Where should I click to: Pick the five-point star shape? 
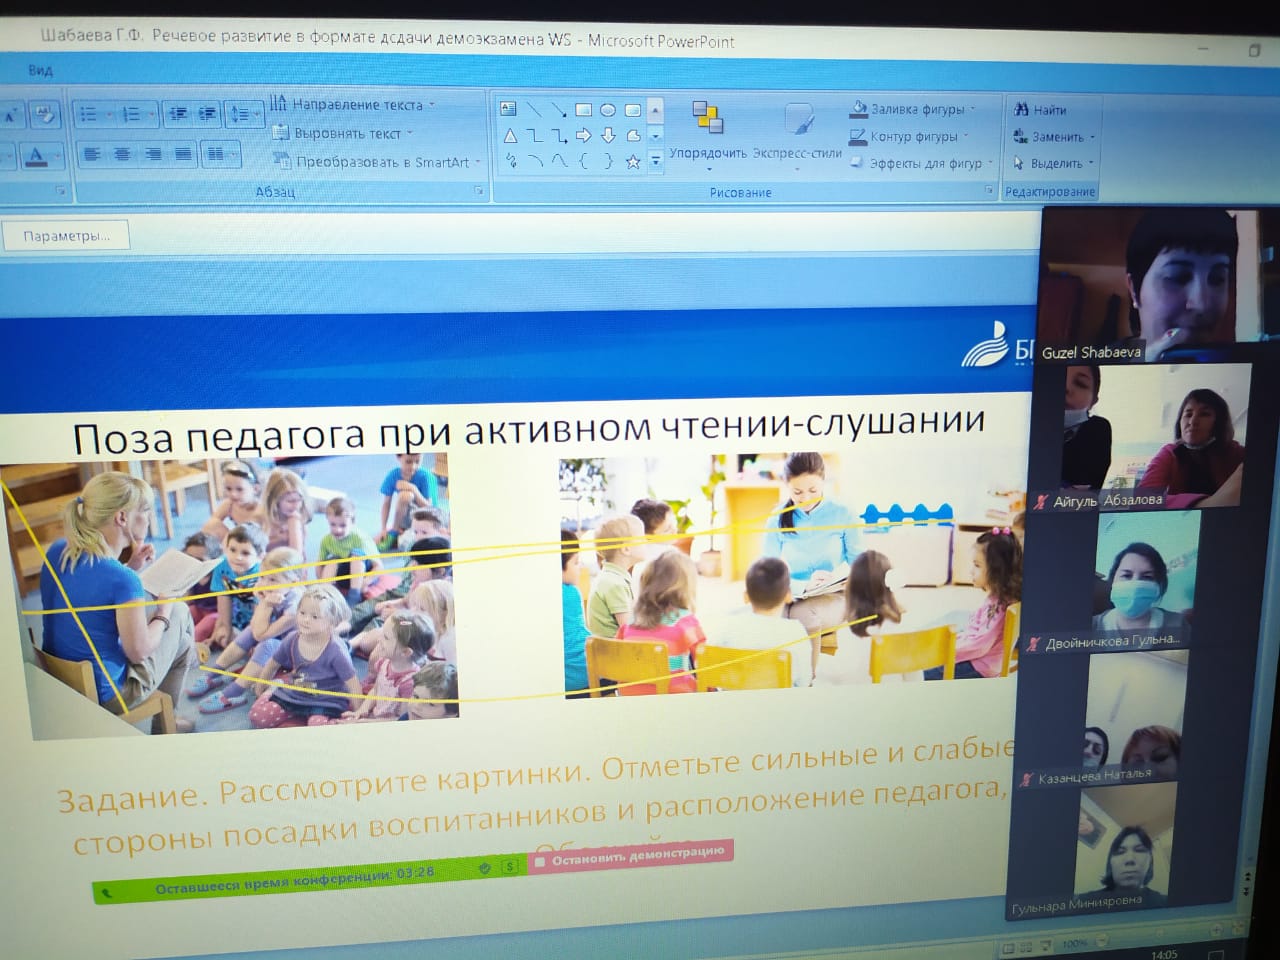632,161
